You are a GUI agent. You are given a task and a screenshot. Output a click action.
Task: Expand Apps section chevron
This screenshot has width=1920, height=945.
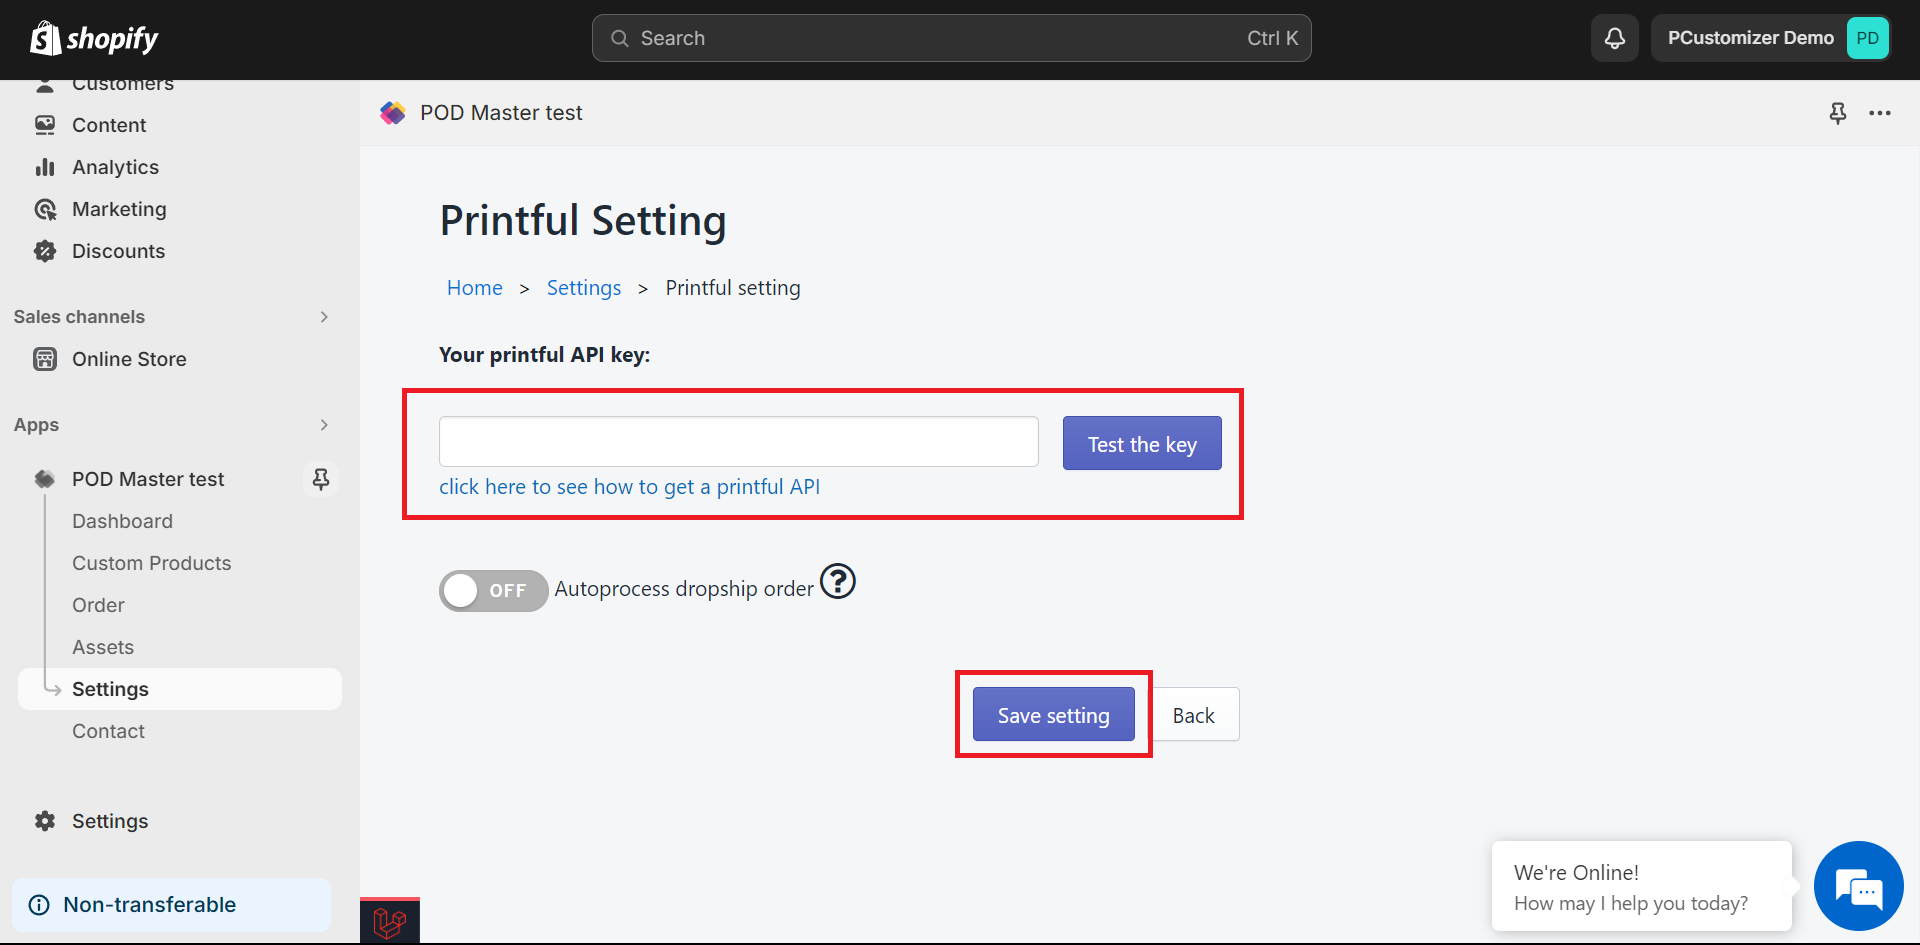tap(324, 425)
